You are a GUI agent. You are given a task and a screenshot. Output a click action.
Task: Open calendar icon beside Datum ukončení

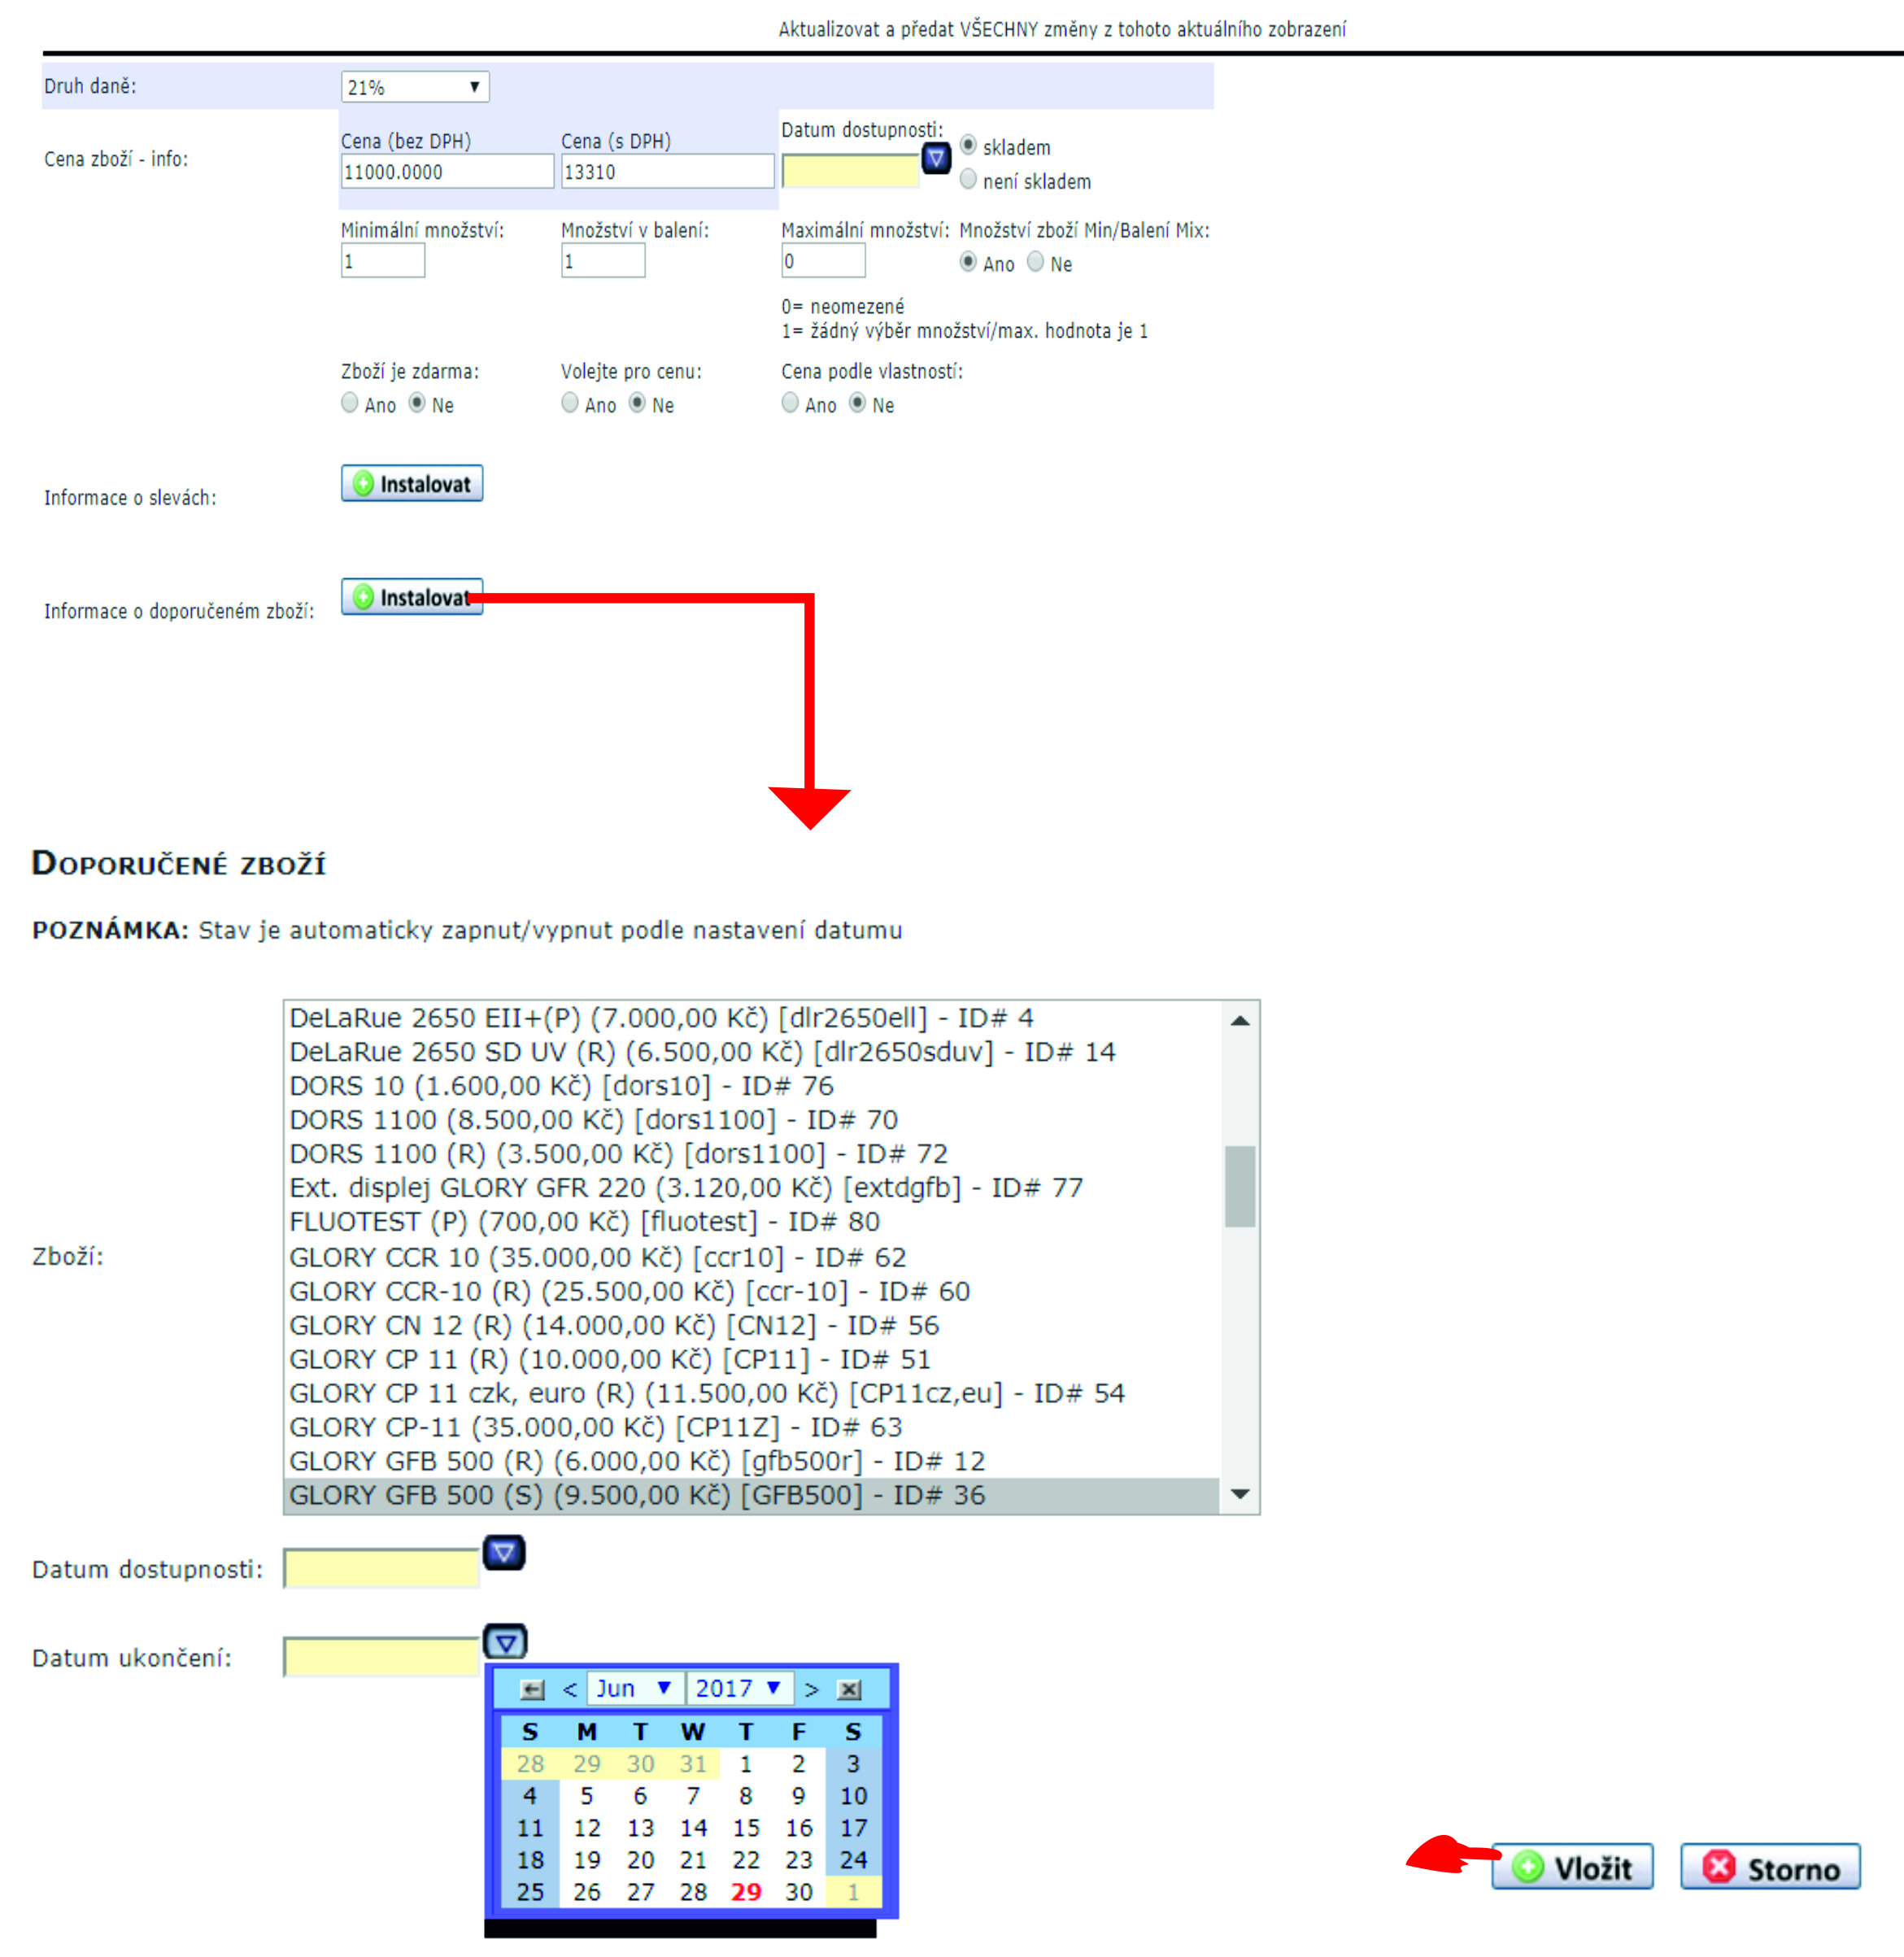(505, 1642)
